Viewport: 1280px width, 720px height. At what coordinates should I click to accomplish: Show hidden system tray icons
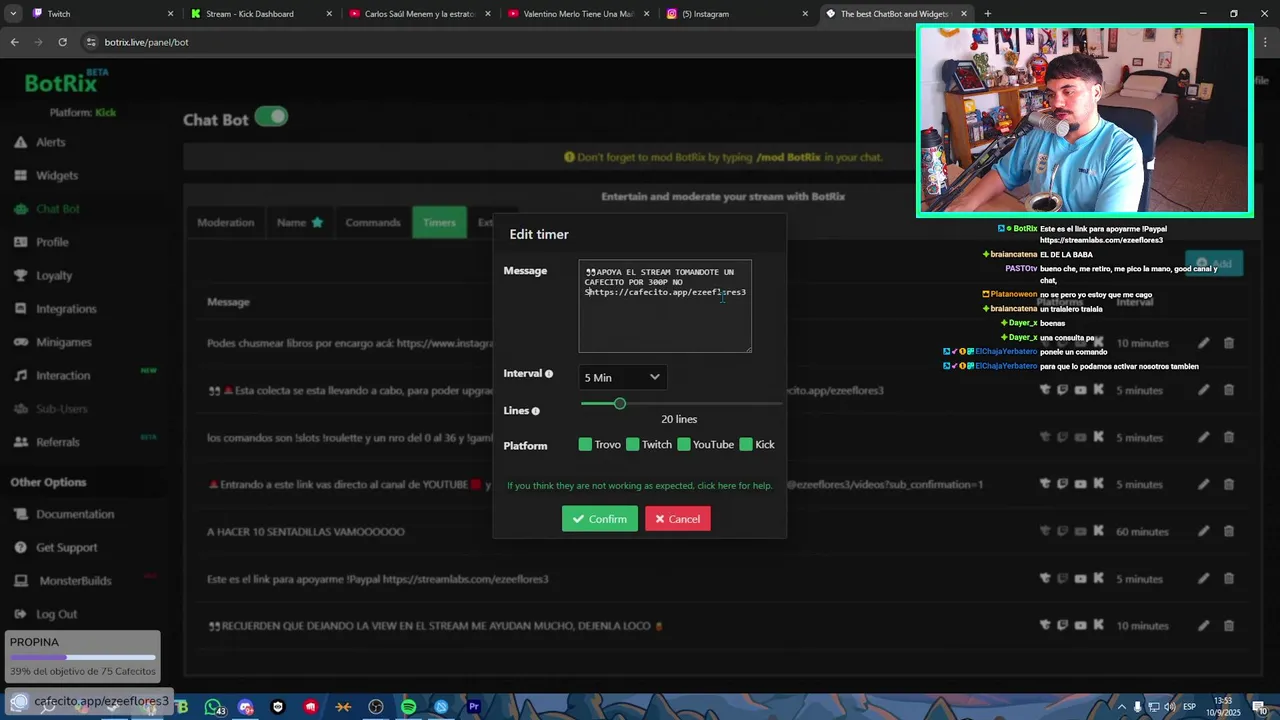(1121, 707)
